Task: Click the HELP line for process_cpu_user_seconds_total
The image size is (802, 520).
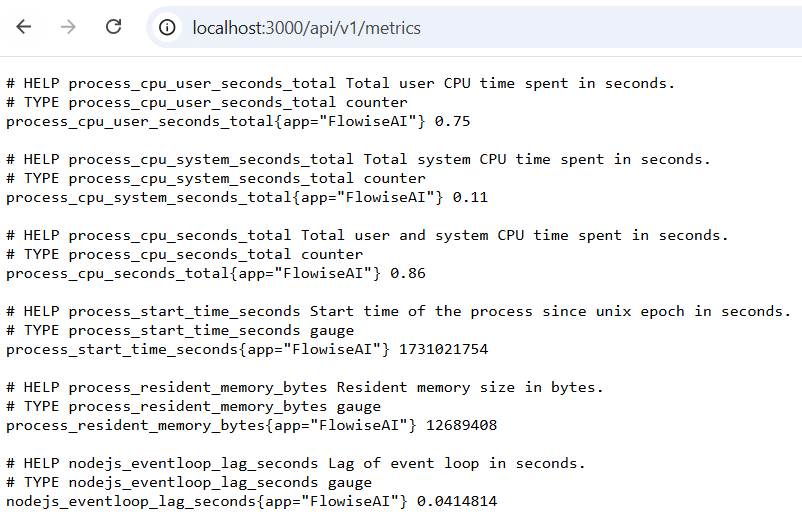Action: (340, 83)
